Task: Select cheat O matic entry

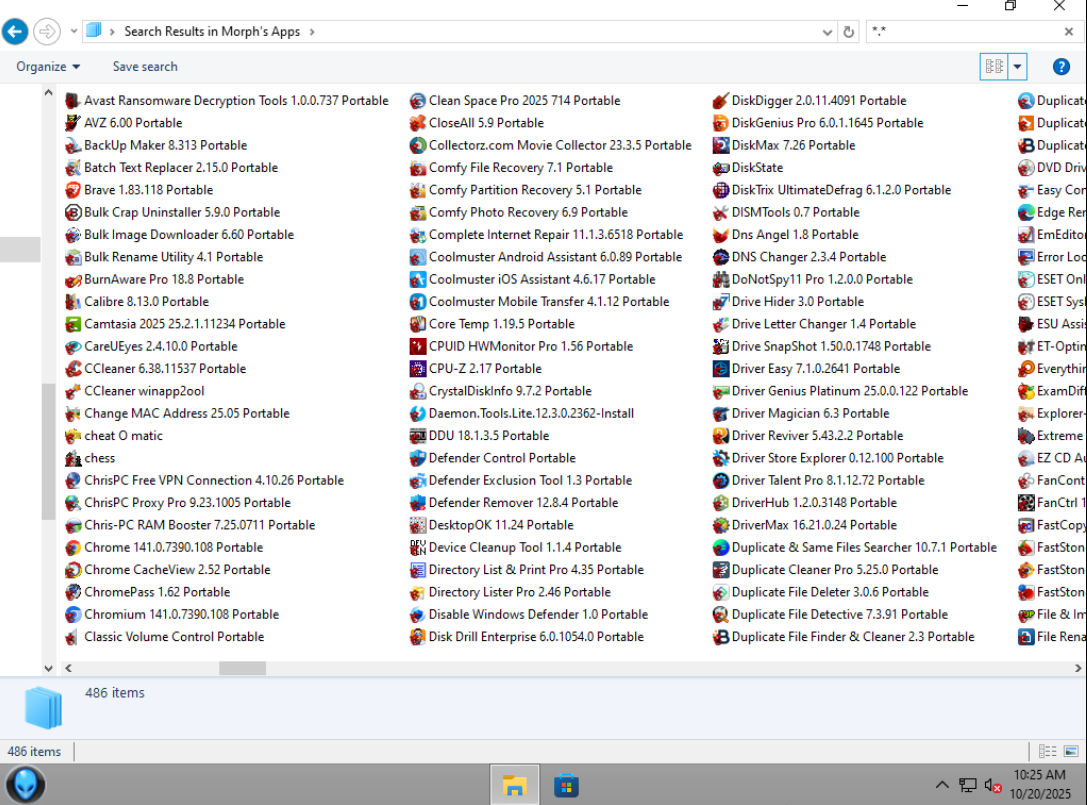Action: point(123,435)
